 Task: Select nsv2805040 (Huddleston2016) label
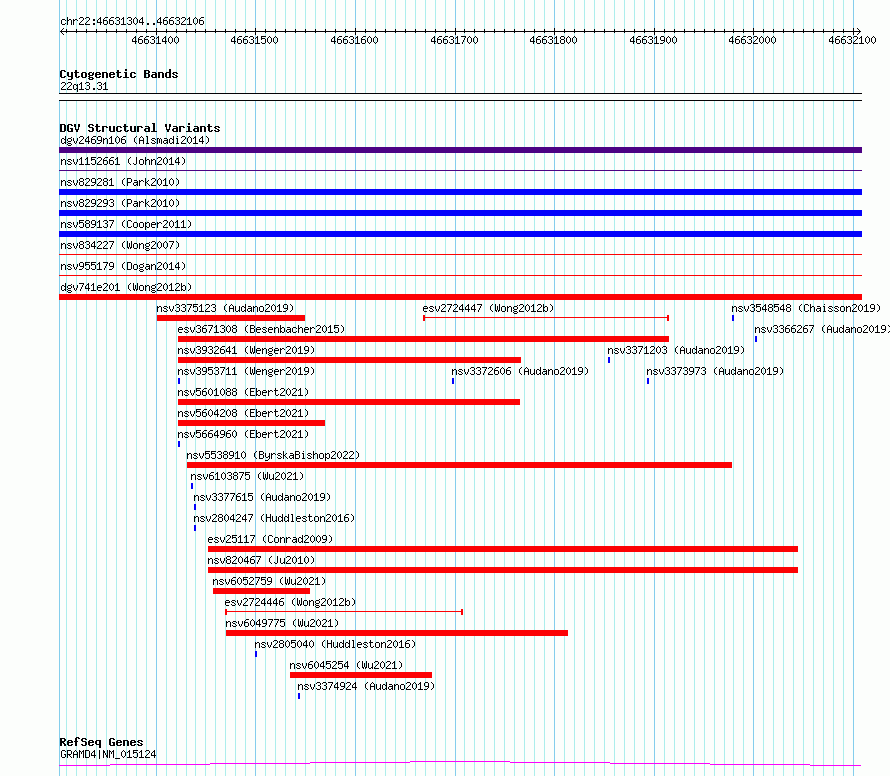click(335, 644)
